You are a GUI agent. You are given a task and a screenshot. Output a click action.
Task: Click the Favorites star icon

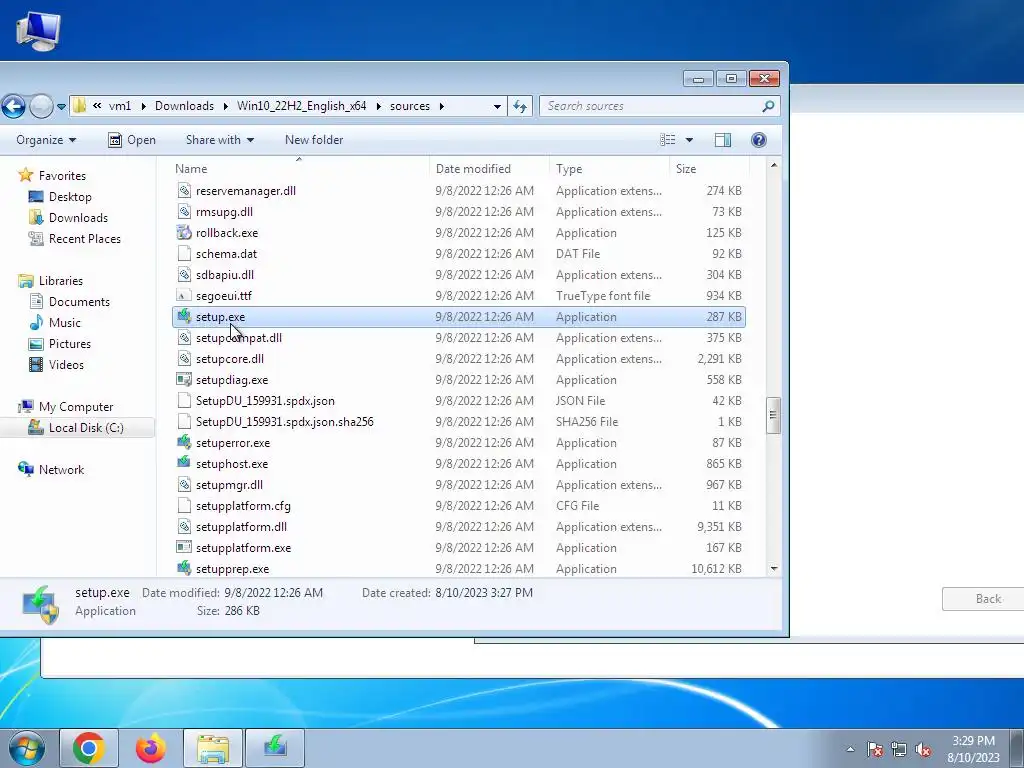[25, 175]
